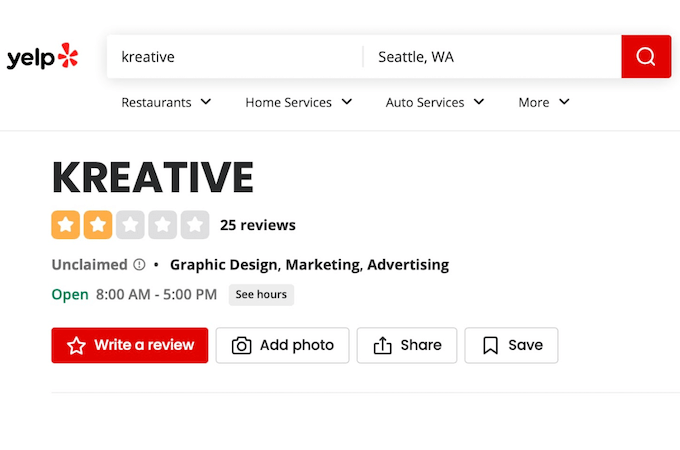Screen dimensions: 680x450
Task: Click the fourth rating star
Action: point(163,225)
